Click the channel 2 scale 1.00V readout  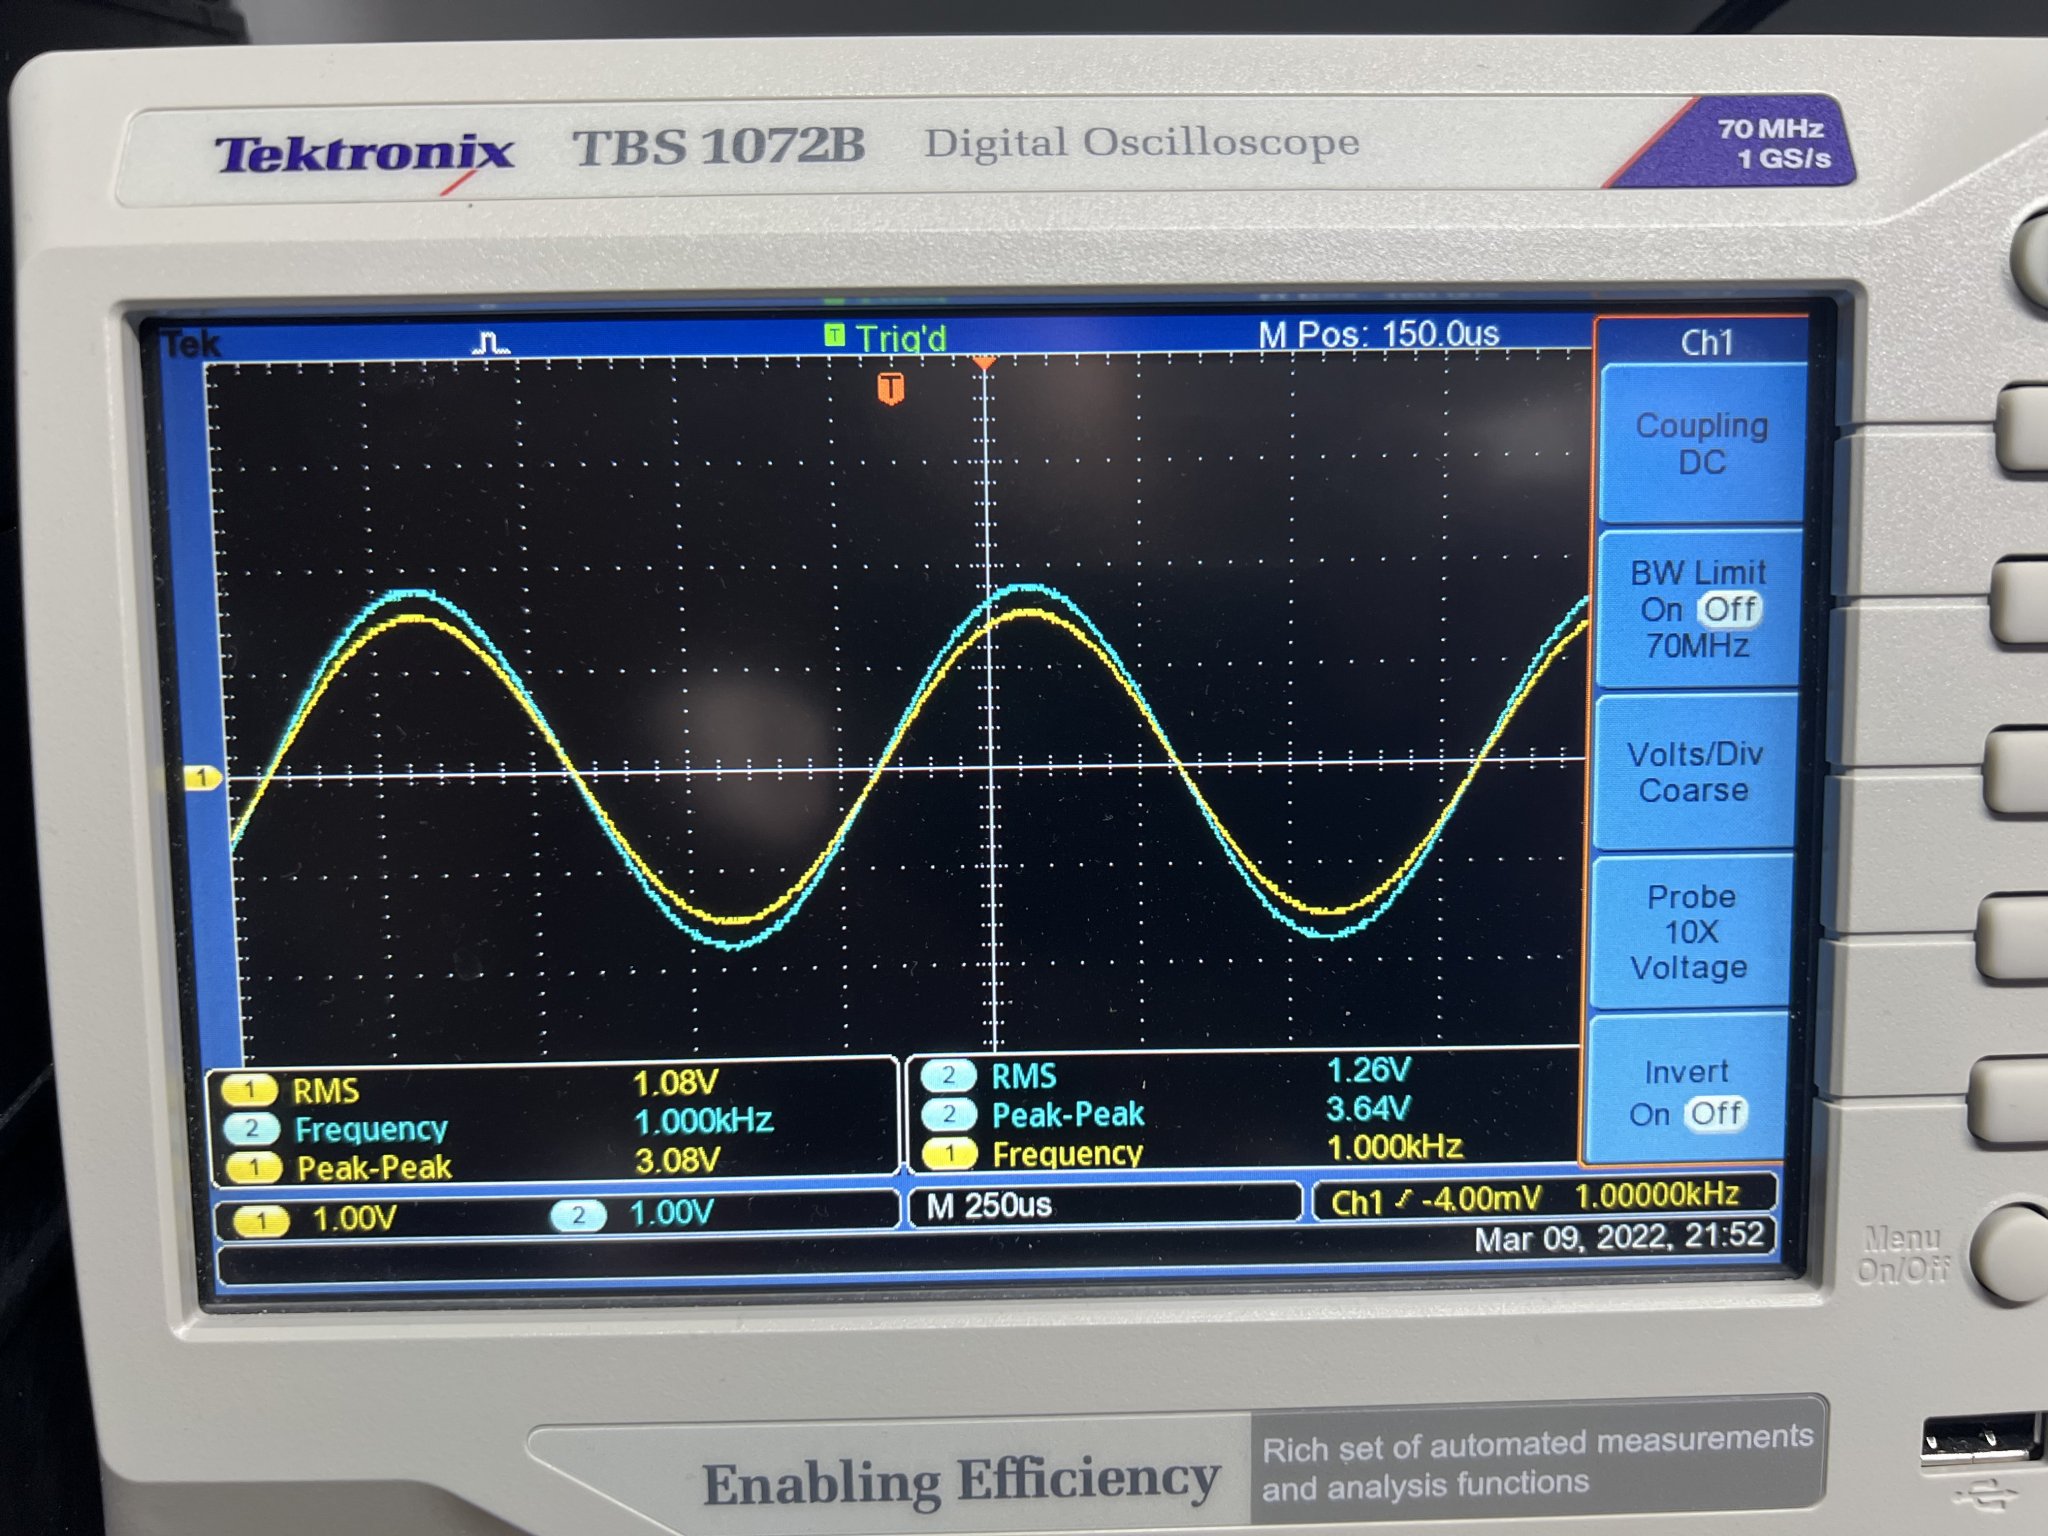(x=671, y=1214)
